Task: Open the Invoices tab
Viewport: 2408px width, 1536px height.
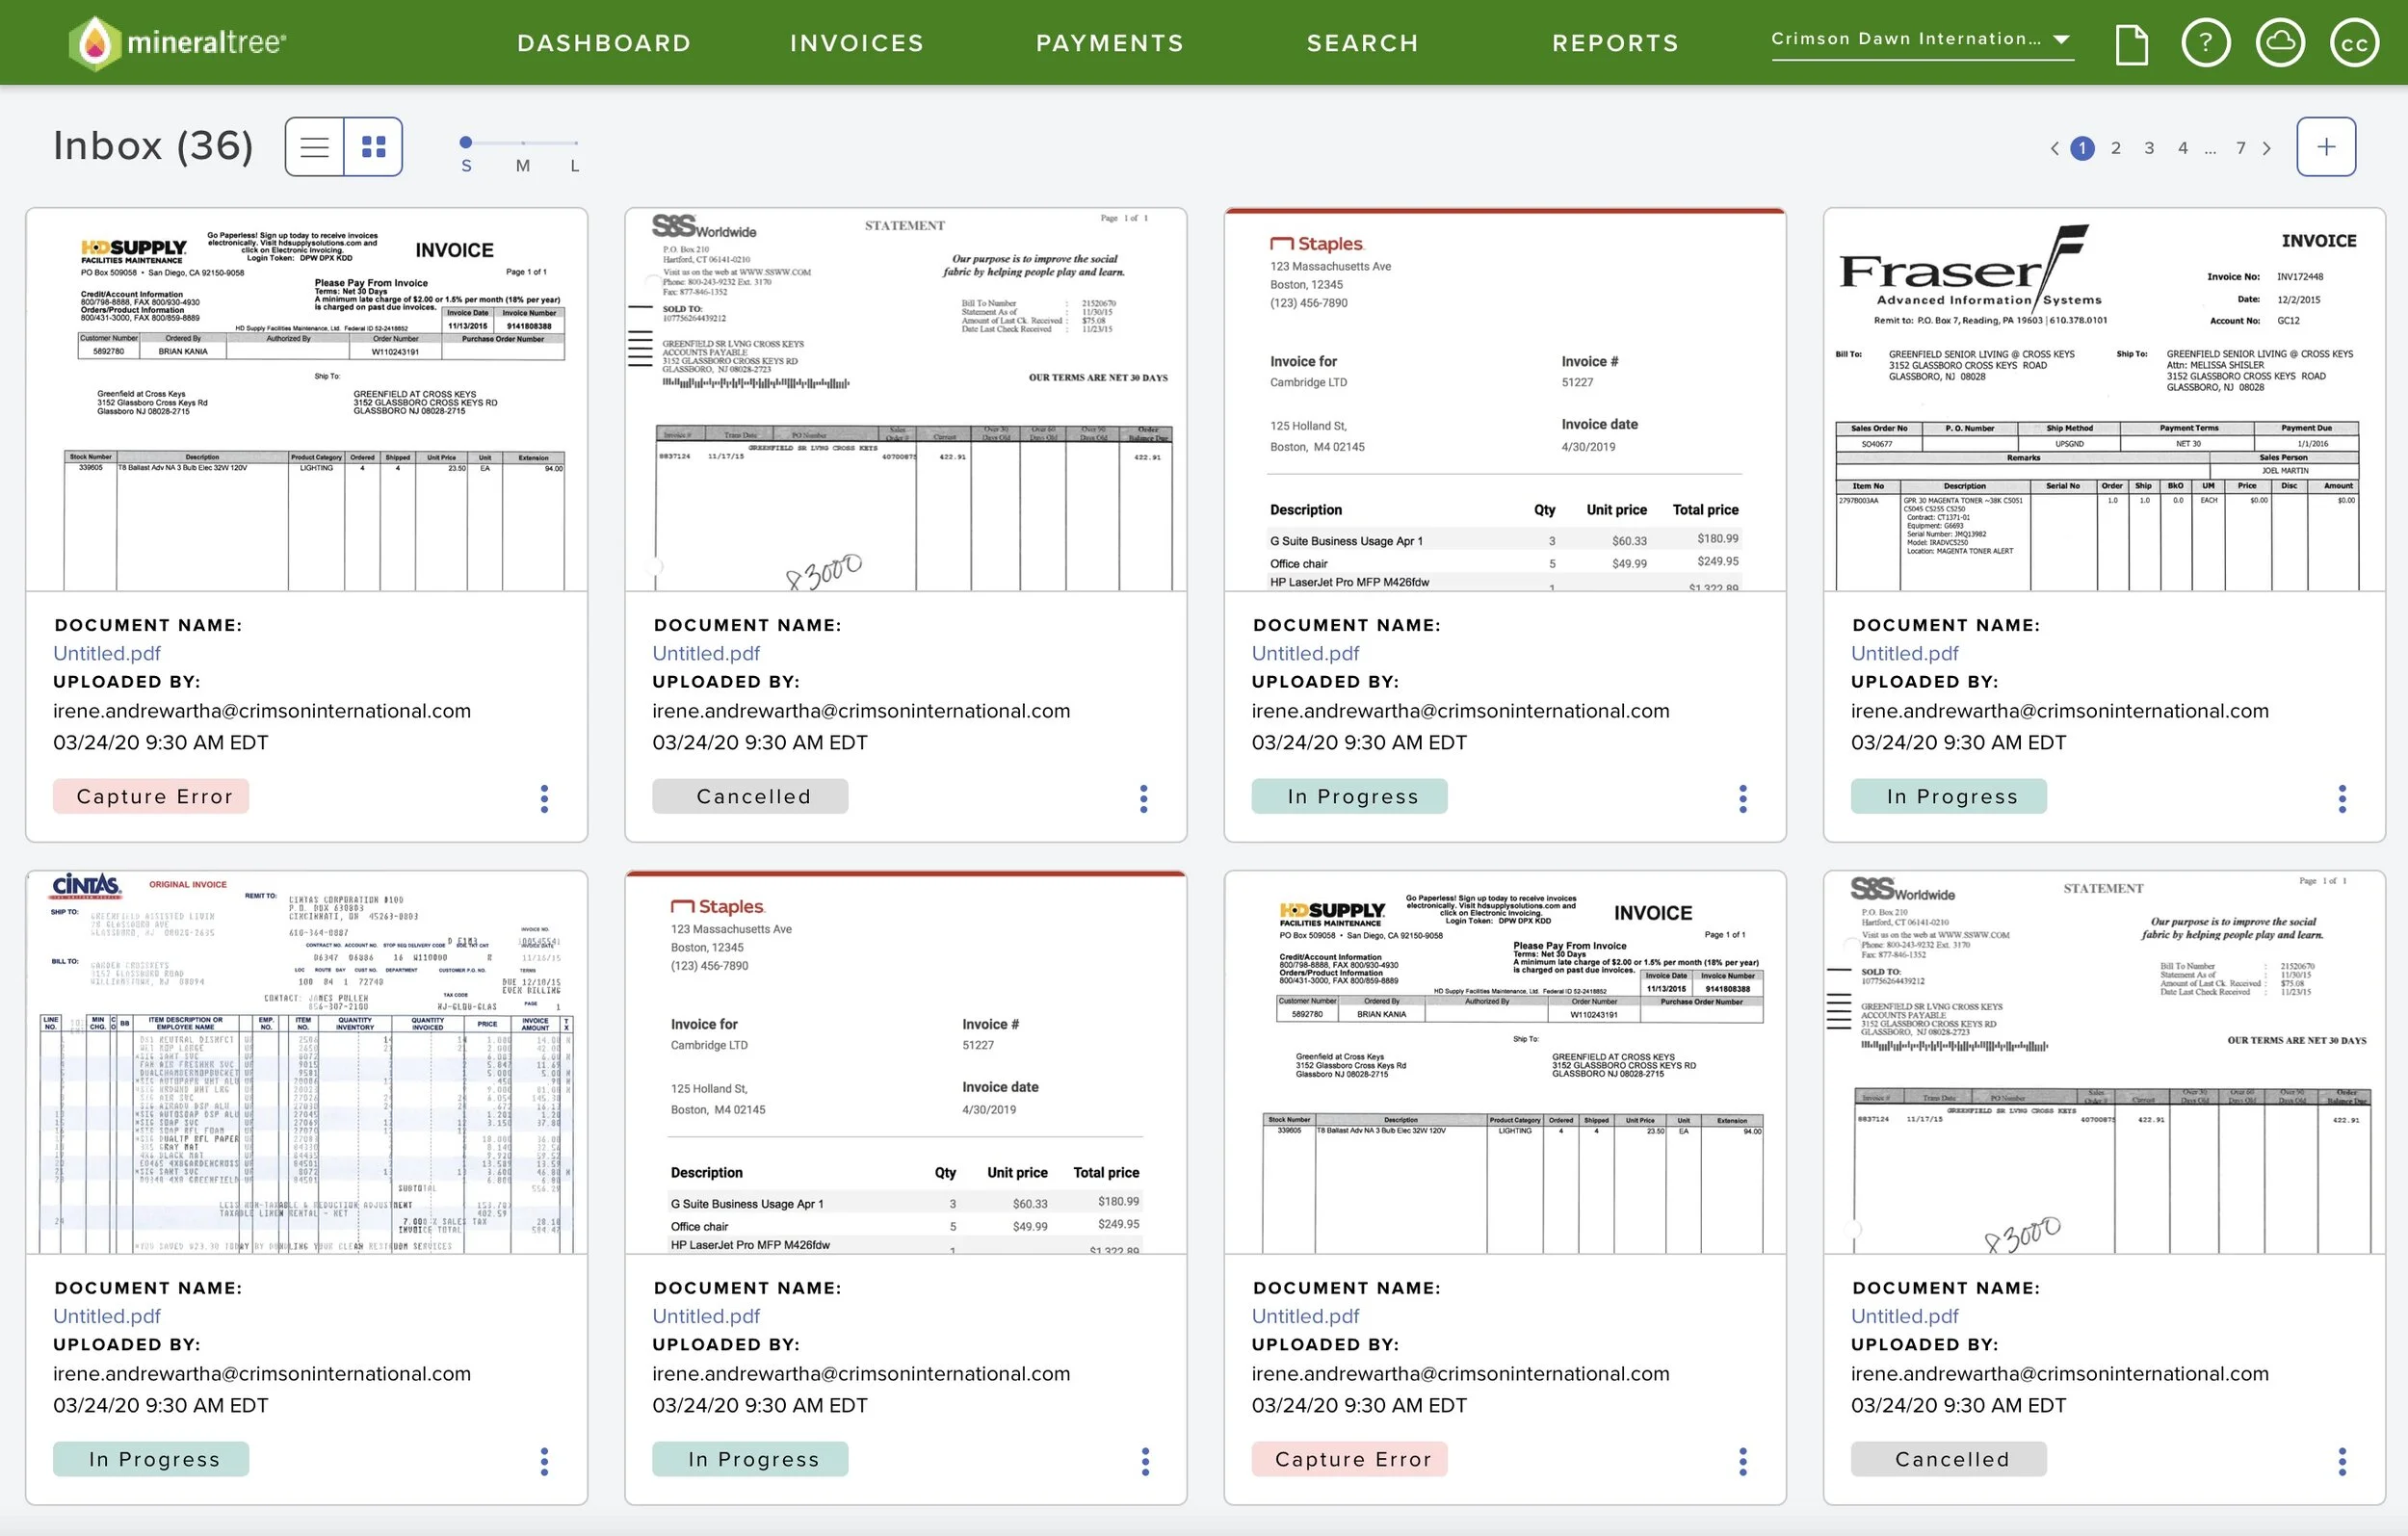Action: point(856,43)
